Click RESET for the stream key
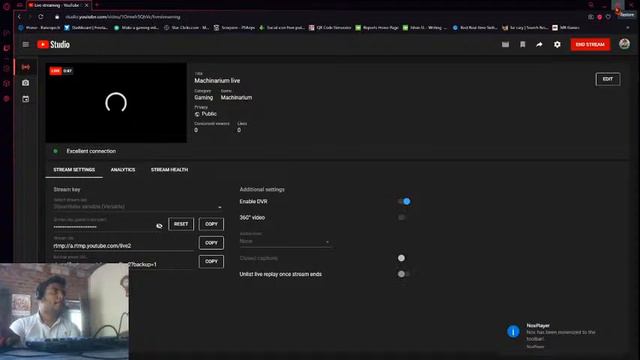The image size is (640, 360). [x=181, y=224]
